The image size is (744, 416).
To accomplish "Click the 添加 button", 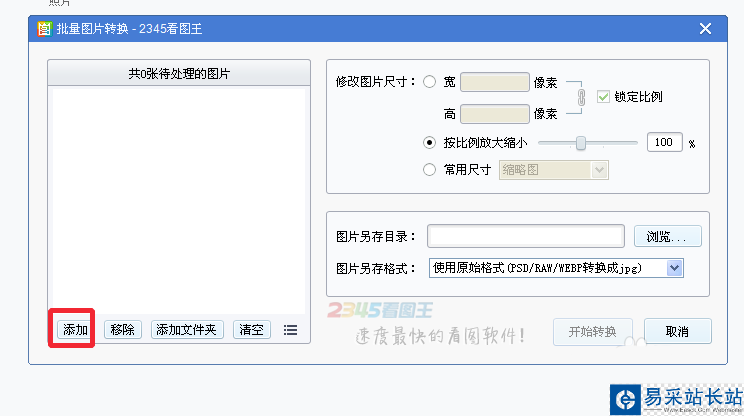I will click(x=75, y=329).
